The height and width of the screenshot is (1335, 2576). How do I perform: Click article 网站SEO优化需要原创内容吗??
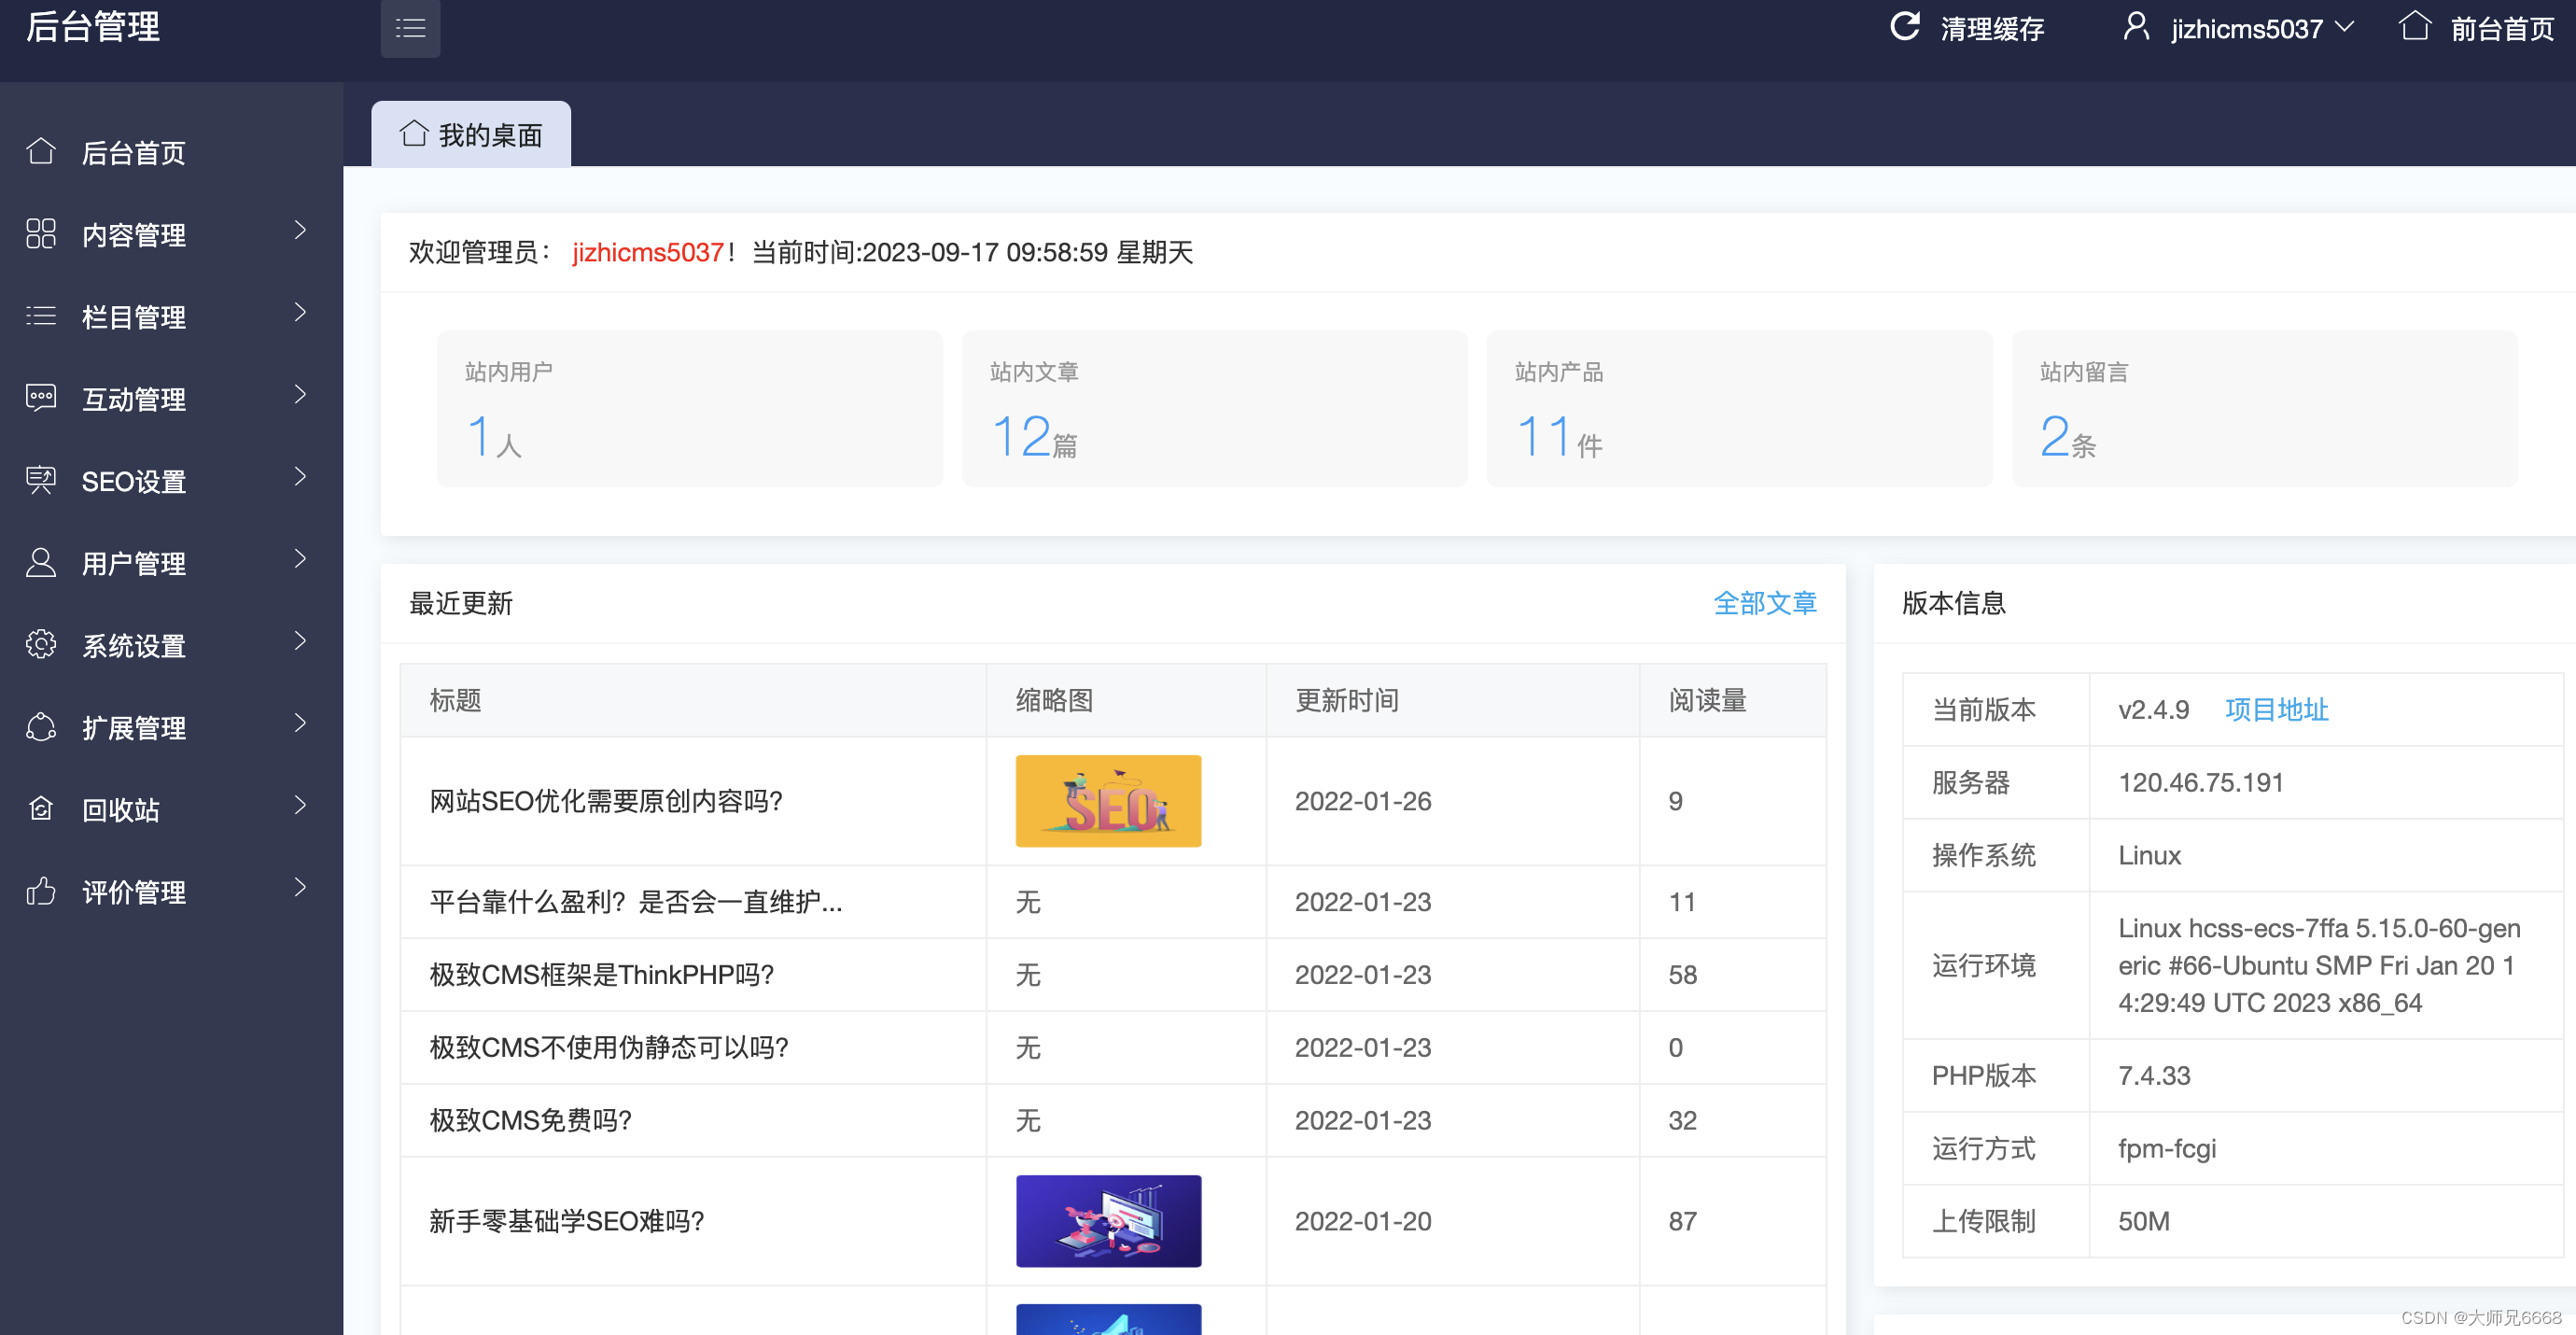(606, 801)
